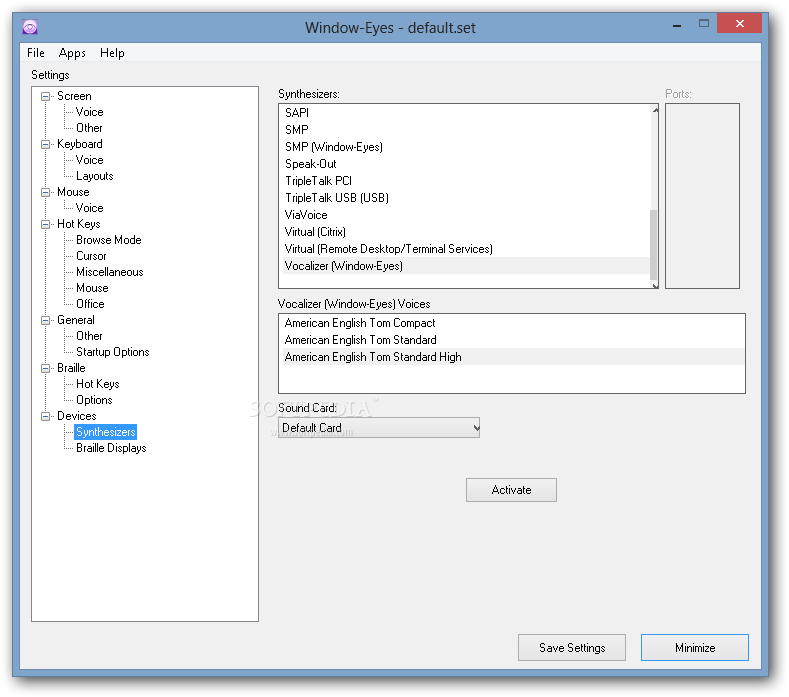The image size is (789, 697).
Task: Select Braille Displays tree item
Action: 111,448
